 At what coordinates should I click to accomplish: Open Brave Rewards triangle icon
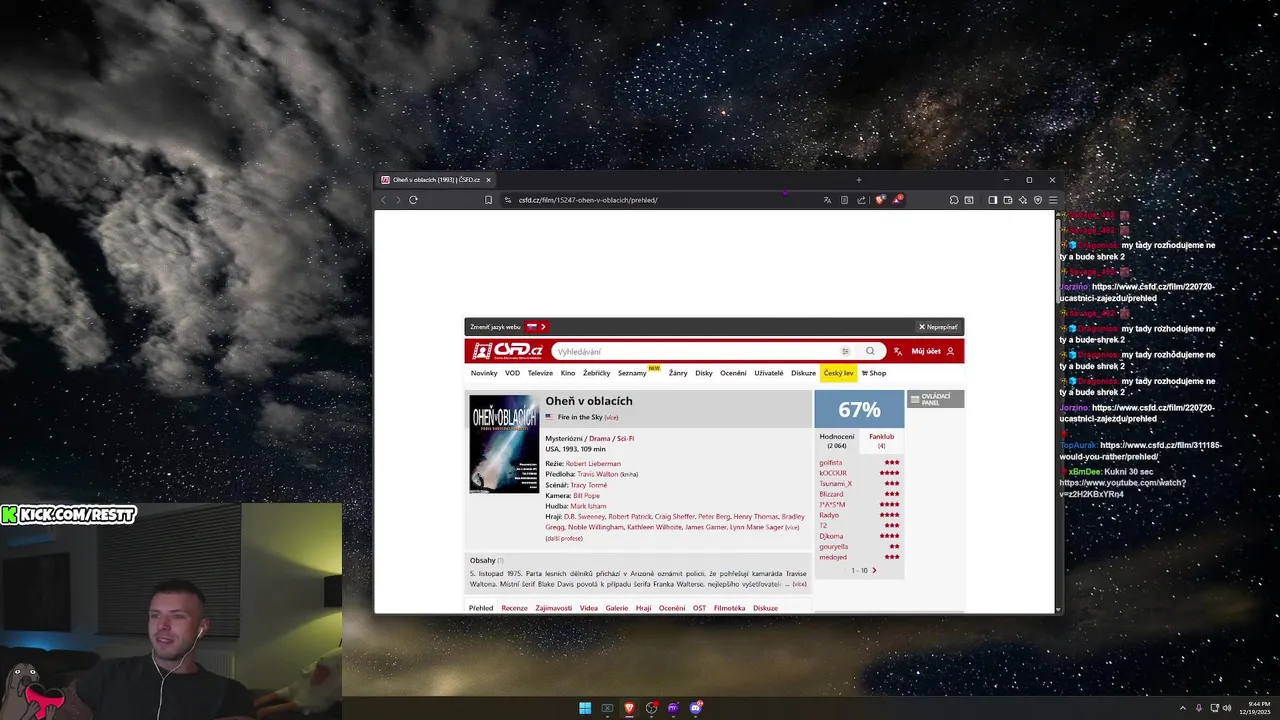pos(897,200)
